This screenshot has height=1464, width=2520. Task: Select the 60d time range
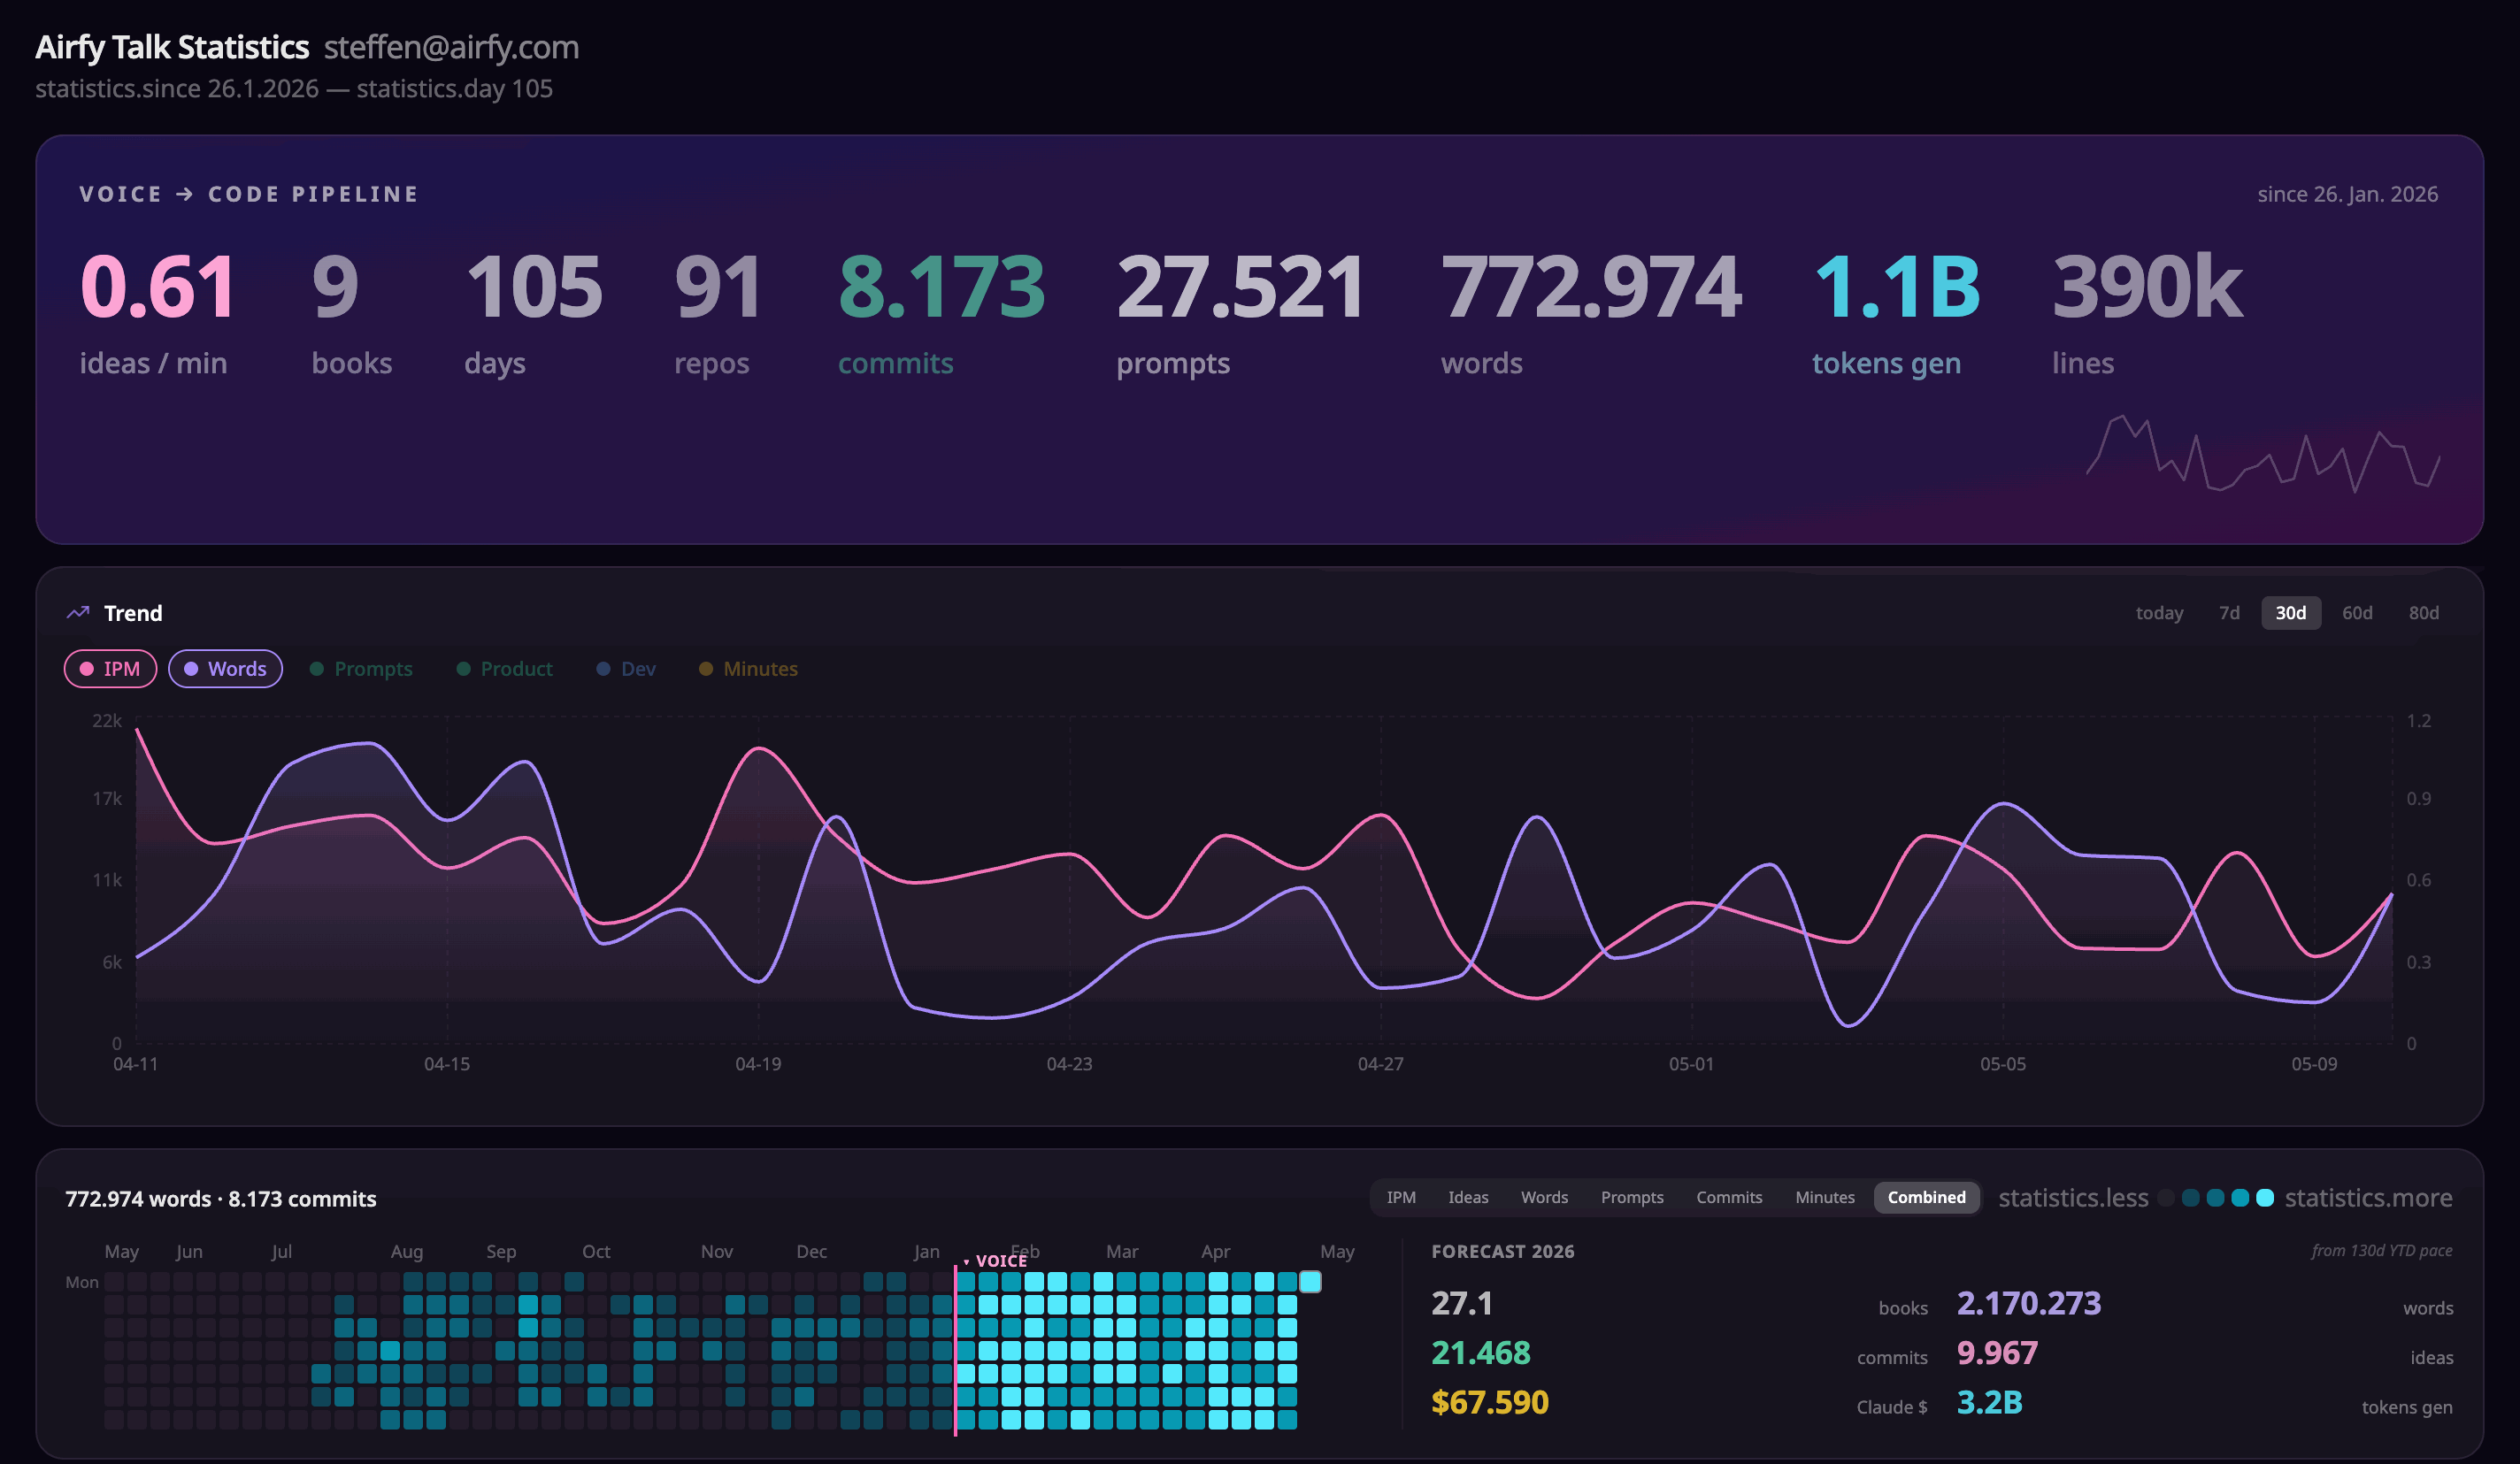pos(2357,613)
